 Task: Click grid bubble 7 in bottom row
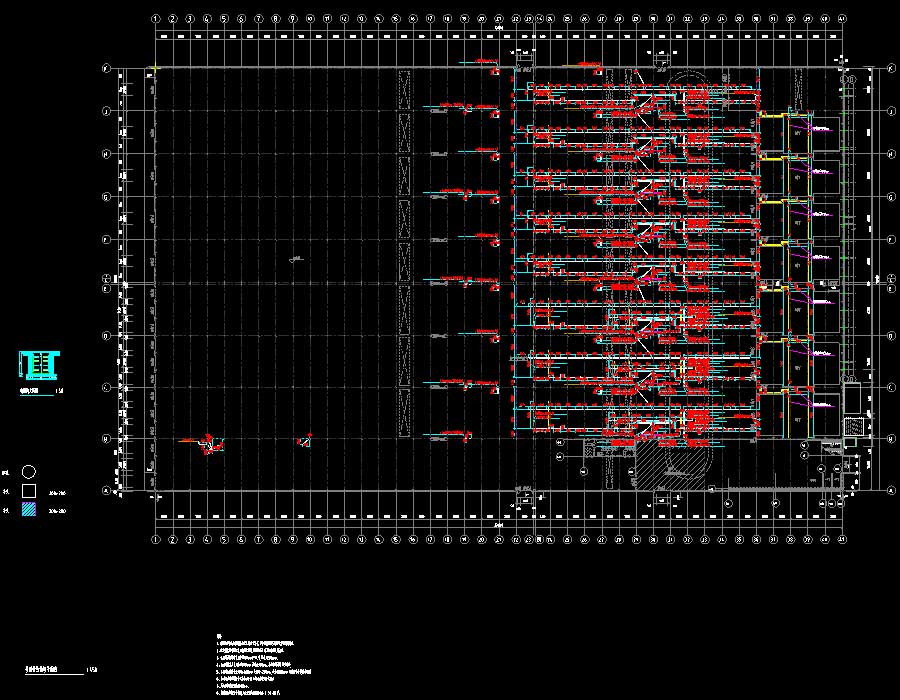258,539
